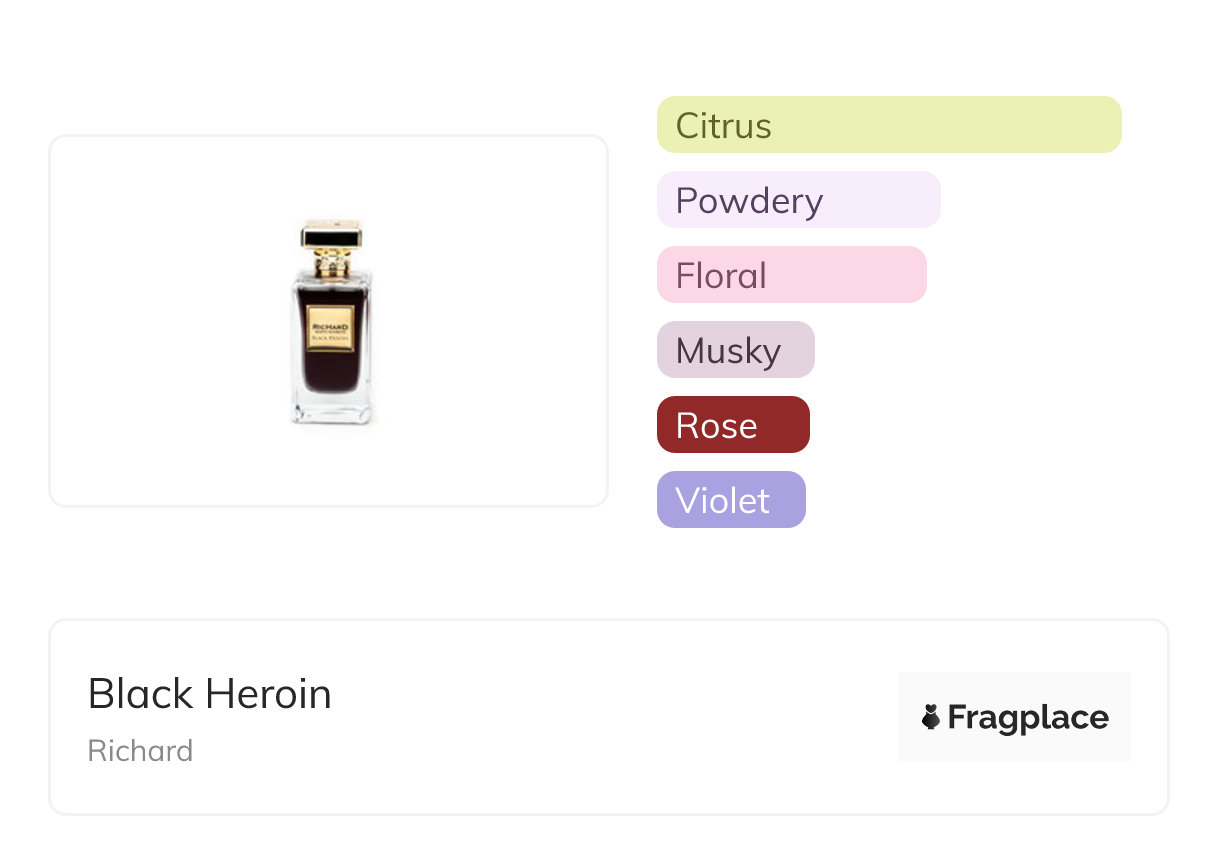Click the word "Musky" label text
Image resolution: width=1218 pixels, height=864 pixels.
coord(728,351)
